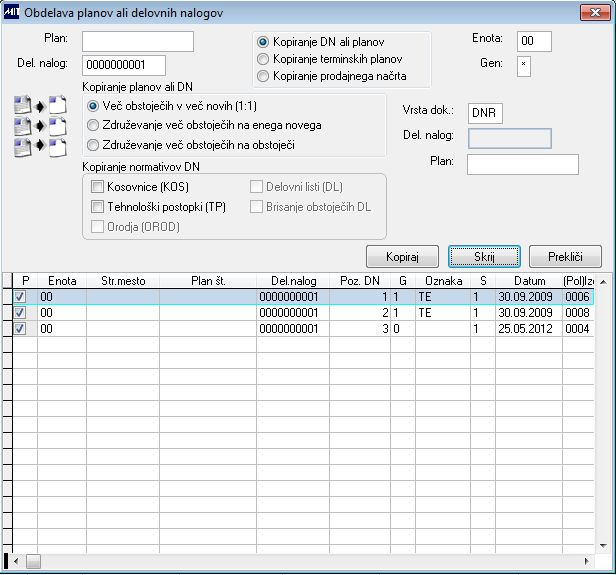The image size is (616, 575).
Task: Click the vertical scrollbar down arrow
Action: click(x=603, y=546)
